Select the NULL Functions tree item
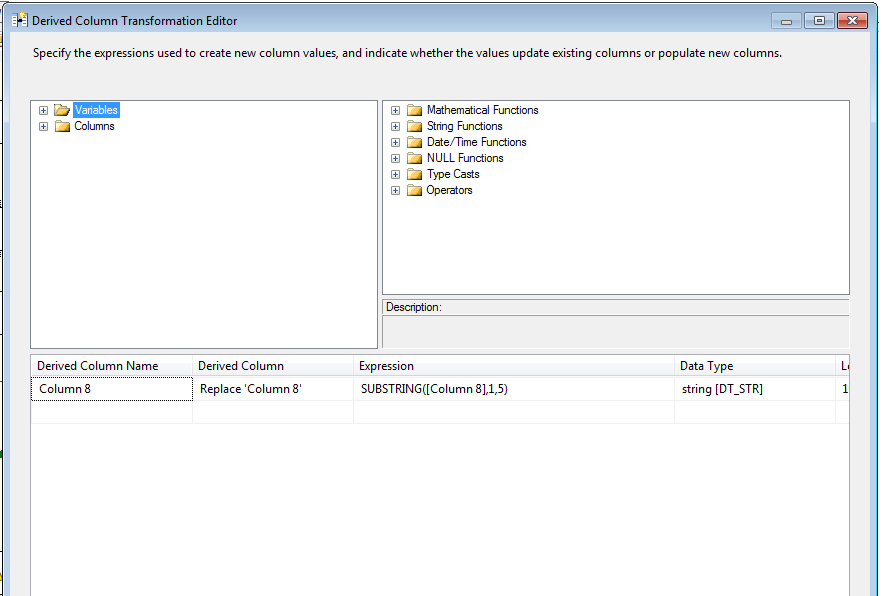Viewport: 882px width, 596px height. 465,158
